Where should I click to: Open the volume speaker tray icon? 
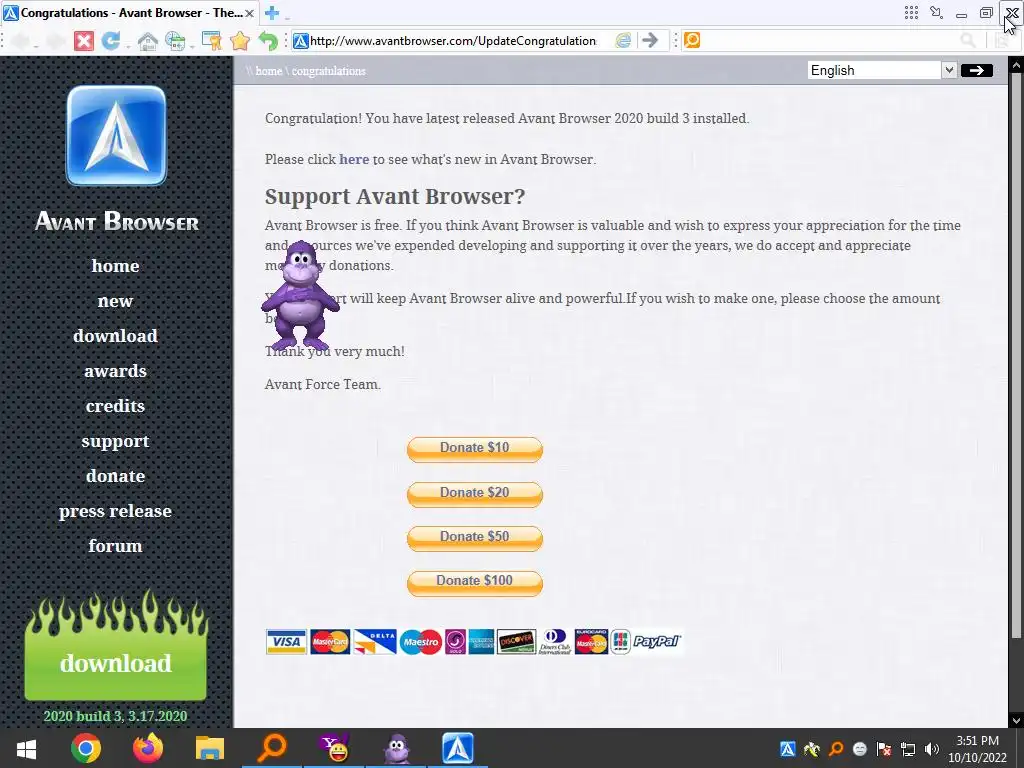pos(932,749)
